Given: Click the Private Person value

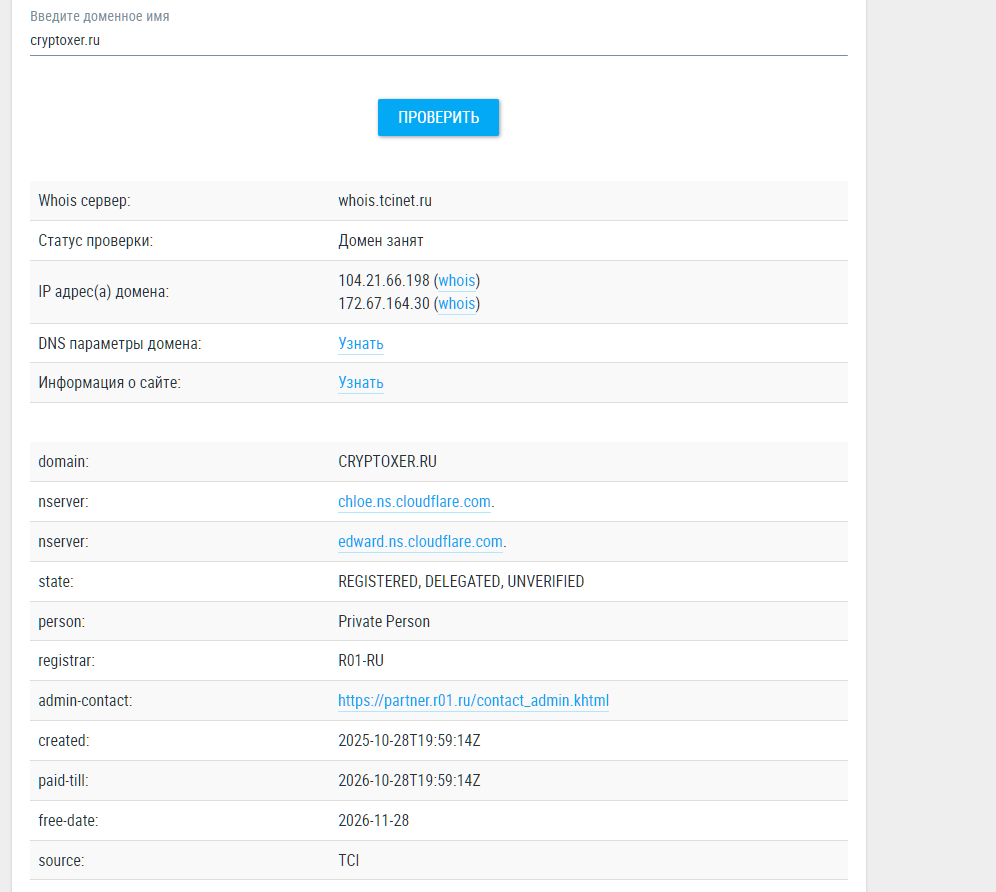Looking at the screenshot, I should pyautogui.click(x=384, y=621).
